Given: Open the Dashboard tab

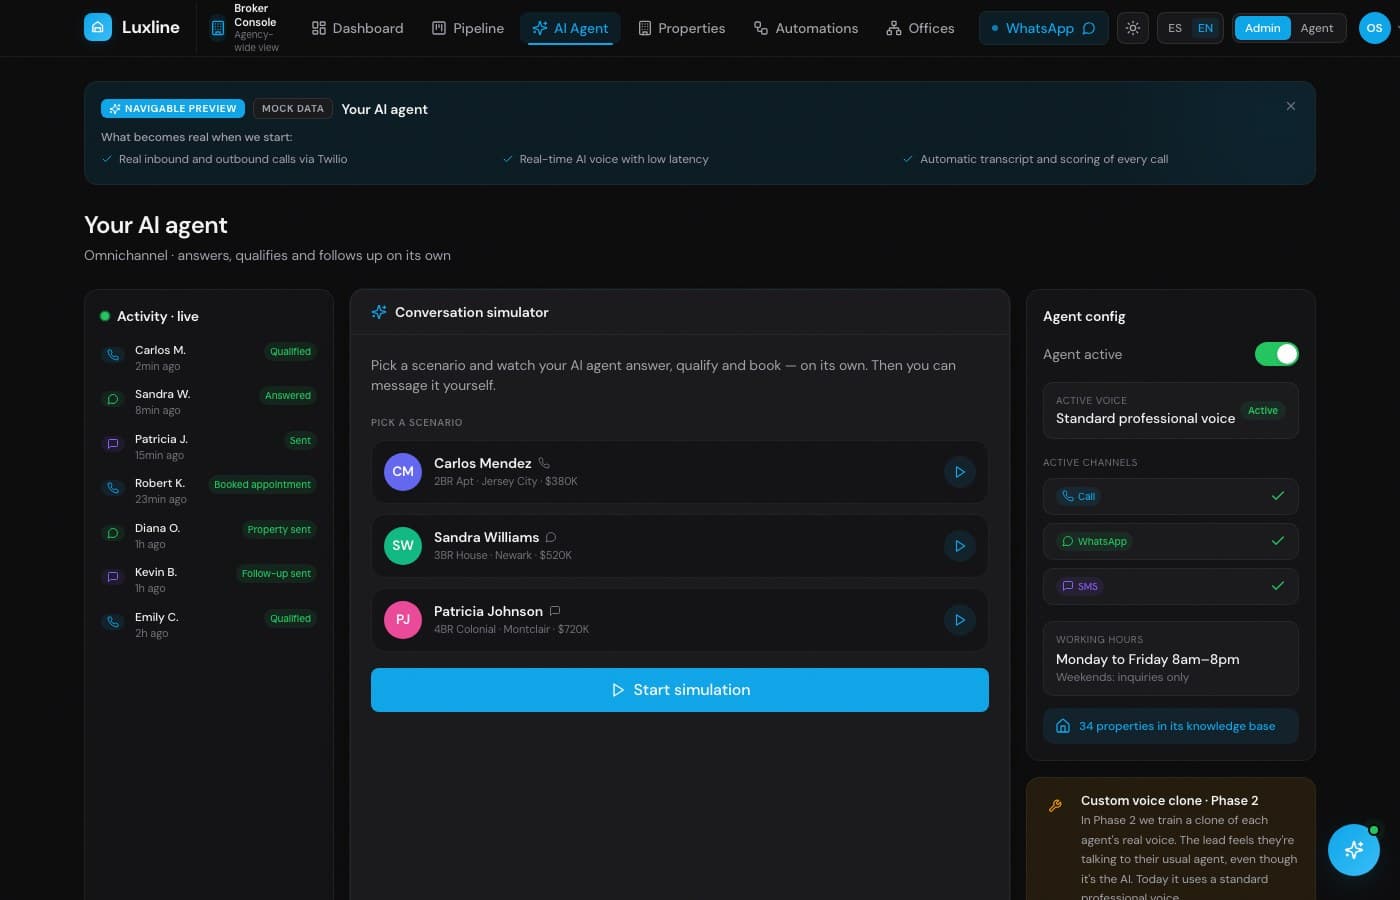Looking at the screenshot, I should pyautogui.click(x=357, y=28).
